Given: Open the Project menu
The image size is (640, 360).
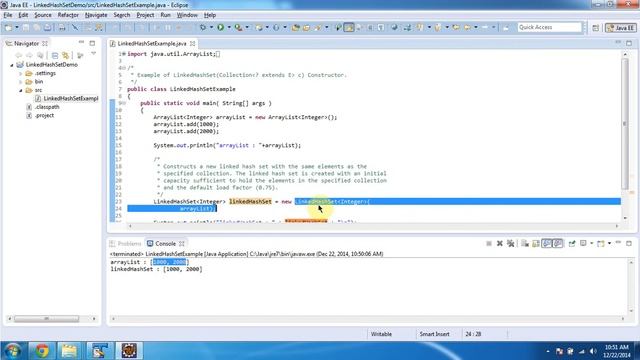Looking at the screenshot, I should click(145, 15).
